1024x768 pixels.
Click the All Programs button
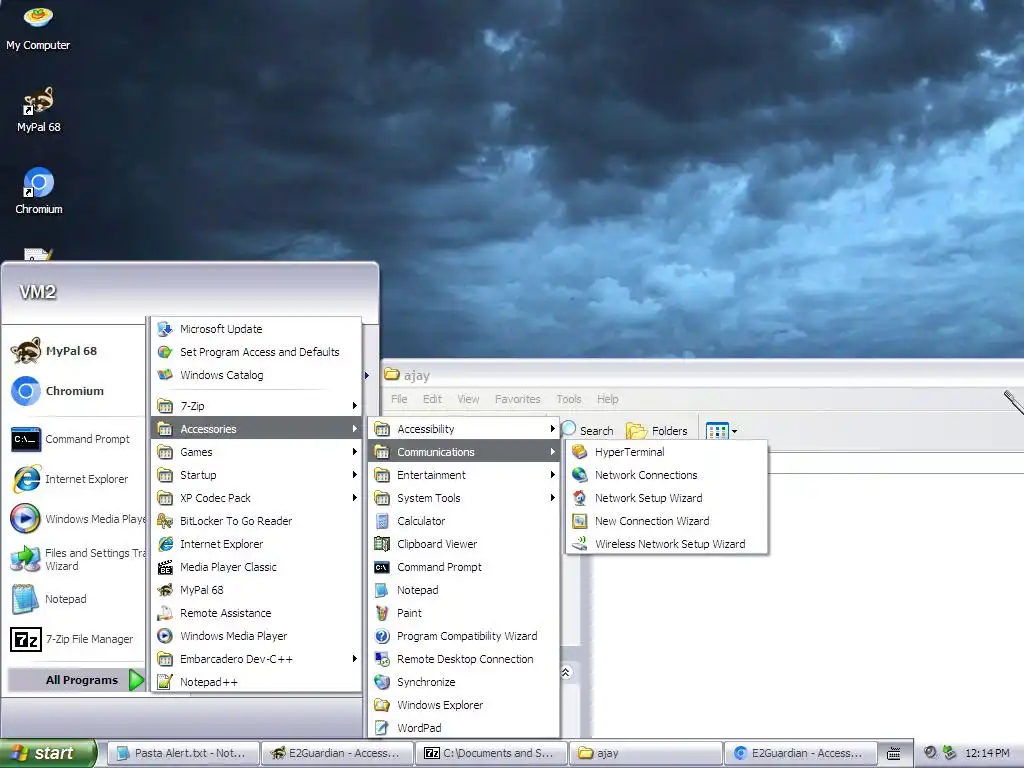pyautogui.click(x=76, y=680)
